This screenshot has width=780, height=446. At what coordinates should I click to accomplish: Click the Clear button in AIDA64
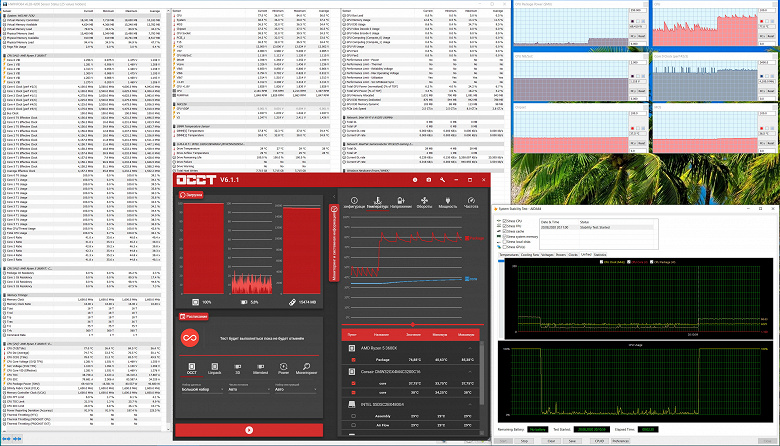(551, 441)
